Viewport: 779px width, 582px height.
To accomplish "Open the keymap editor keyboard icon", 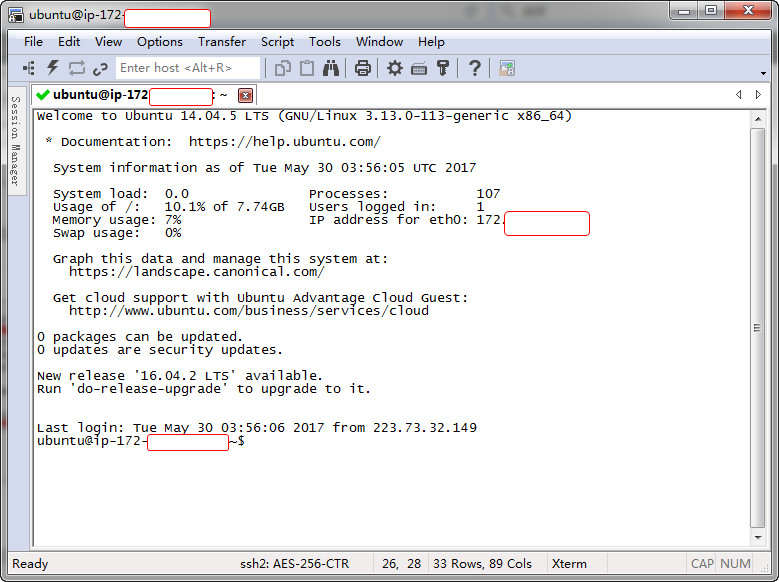I will point(419,68).
